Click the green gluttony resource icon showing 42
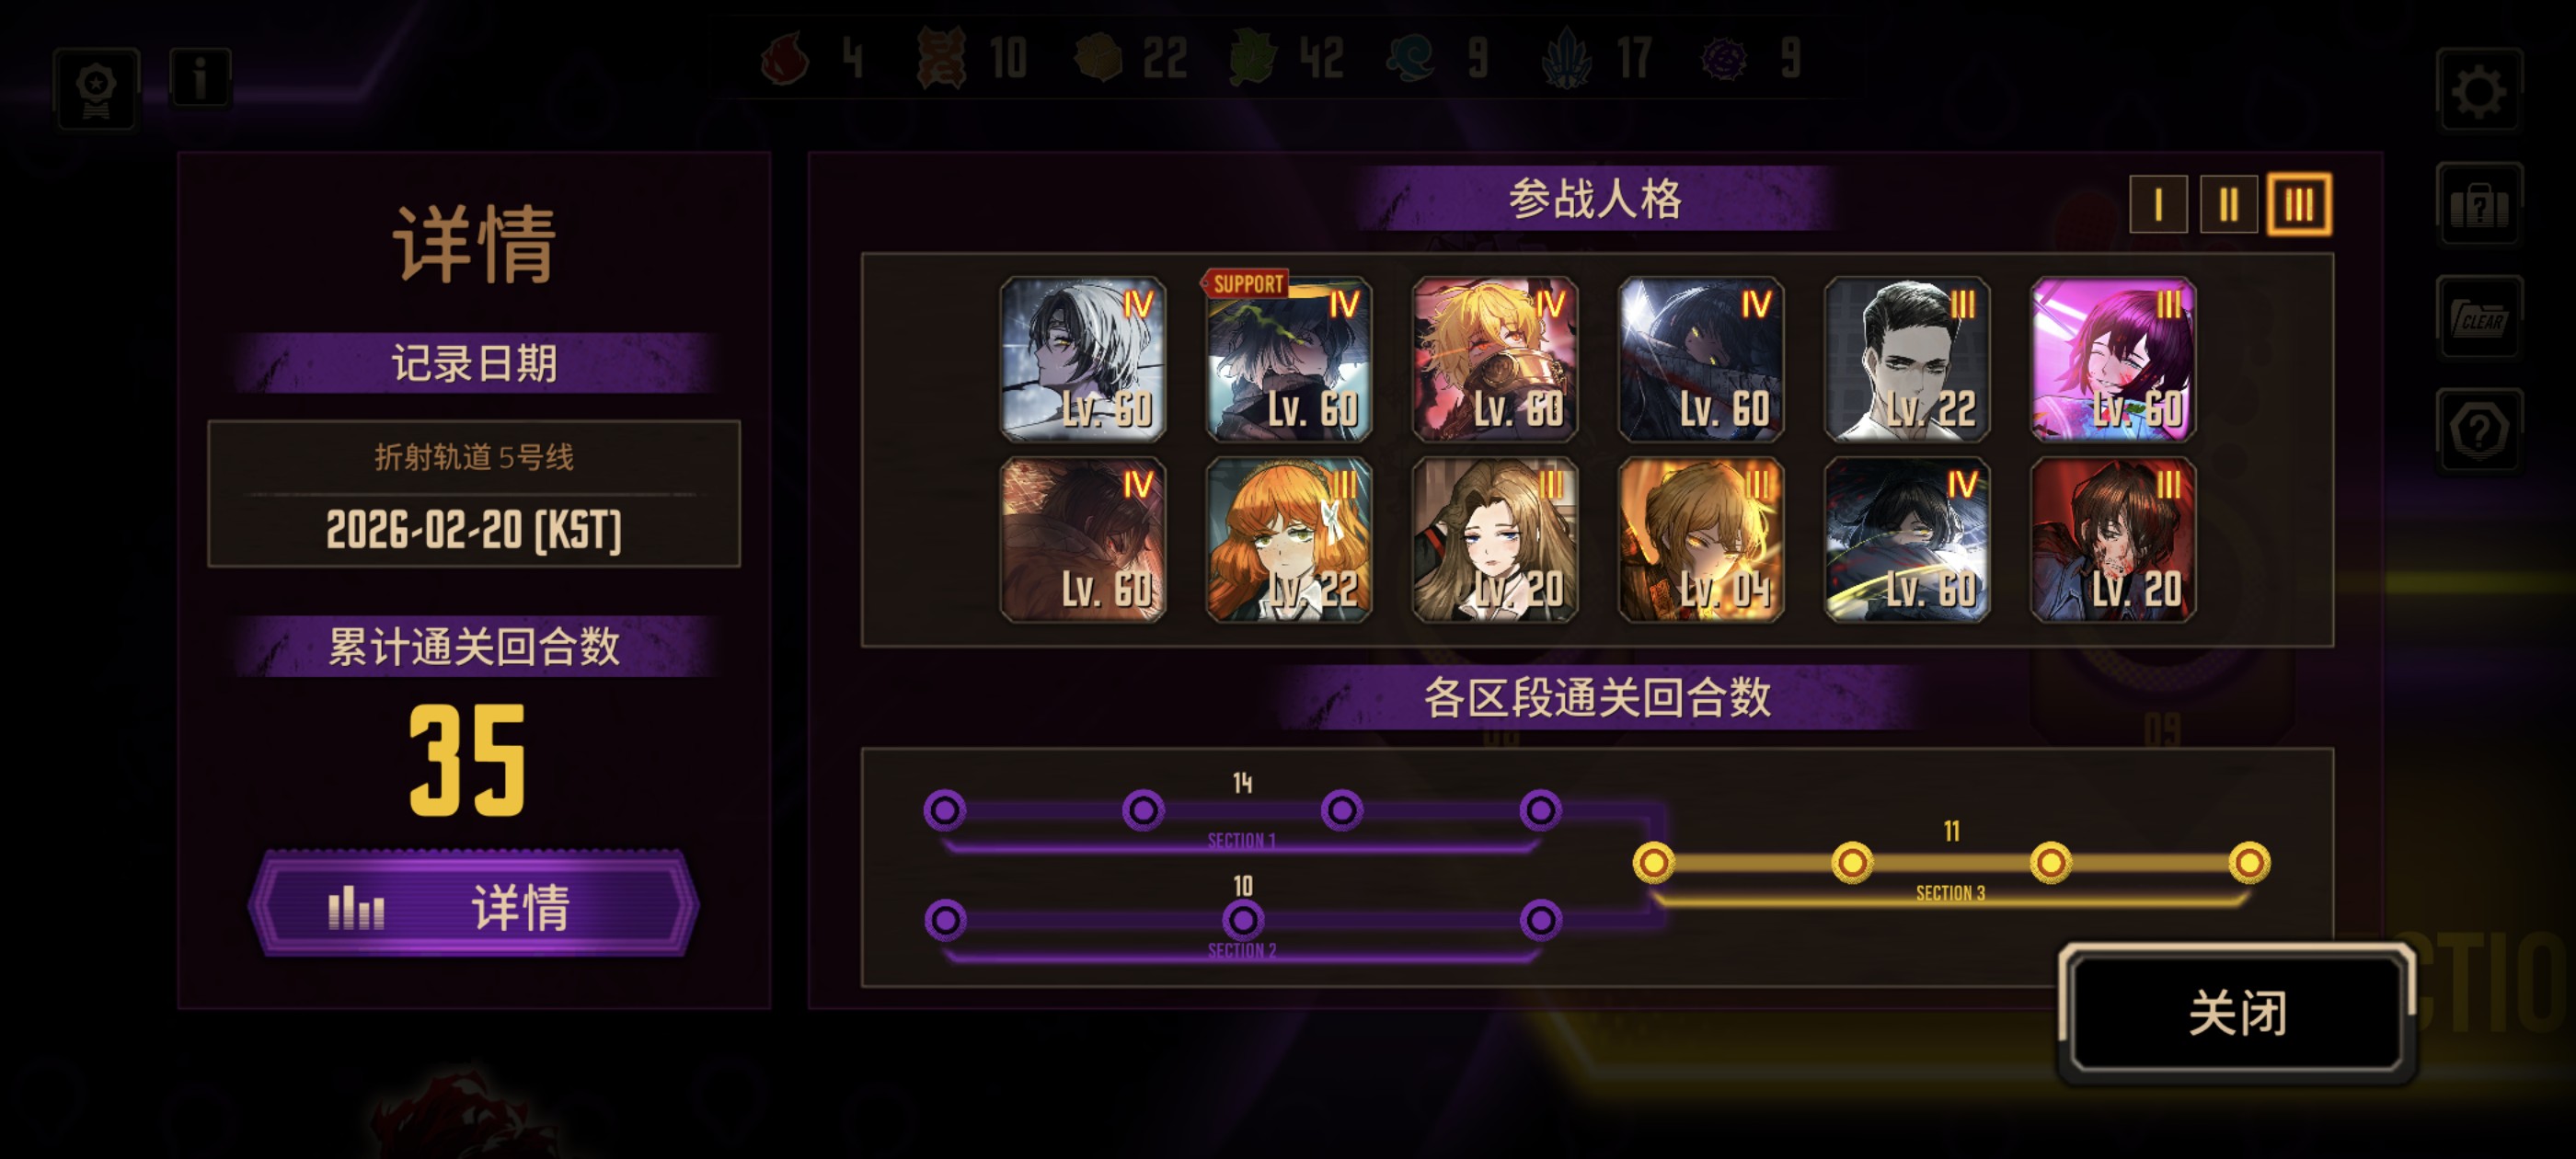 tap(1254, 58)
